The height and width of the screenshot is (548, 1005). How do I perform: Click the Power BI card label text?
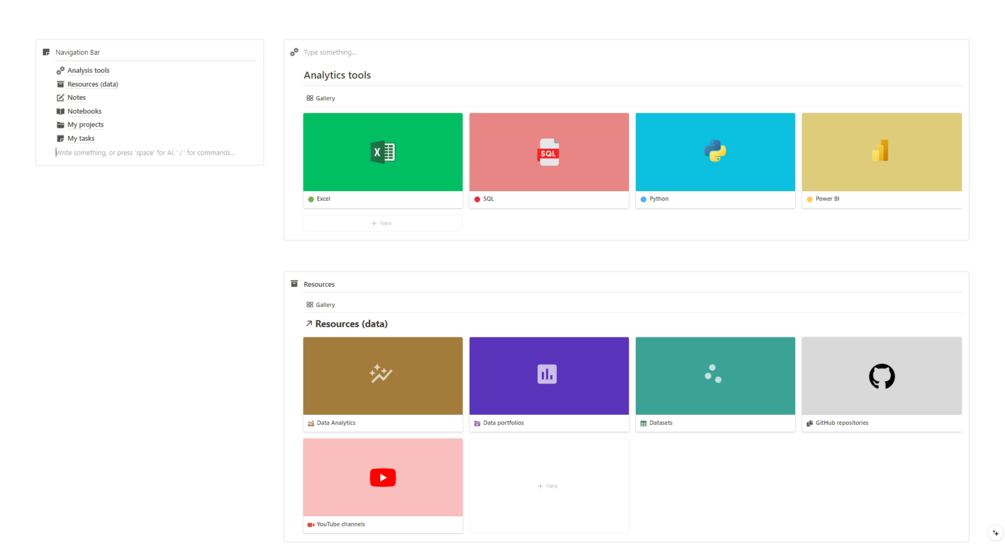point(827,199)
